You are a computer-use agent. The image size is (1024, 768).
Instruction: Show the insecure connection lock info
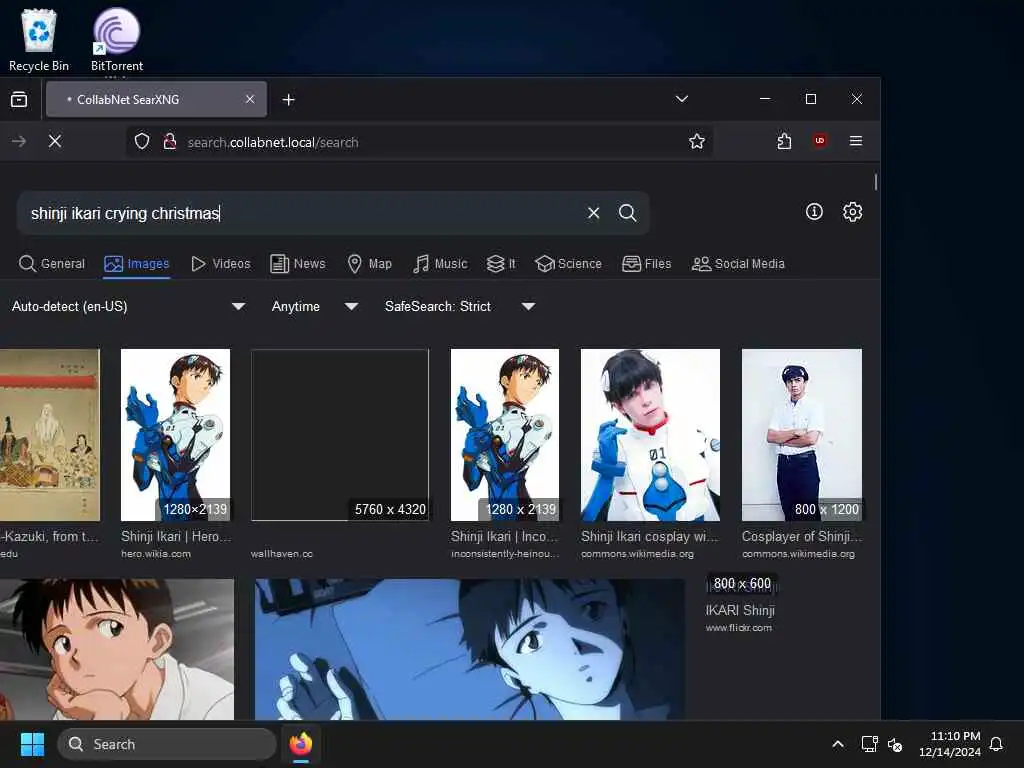(170, 141)
